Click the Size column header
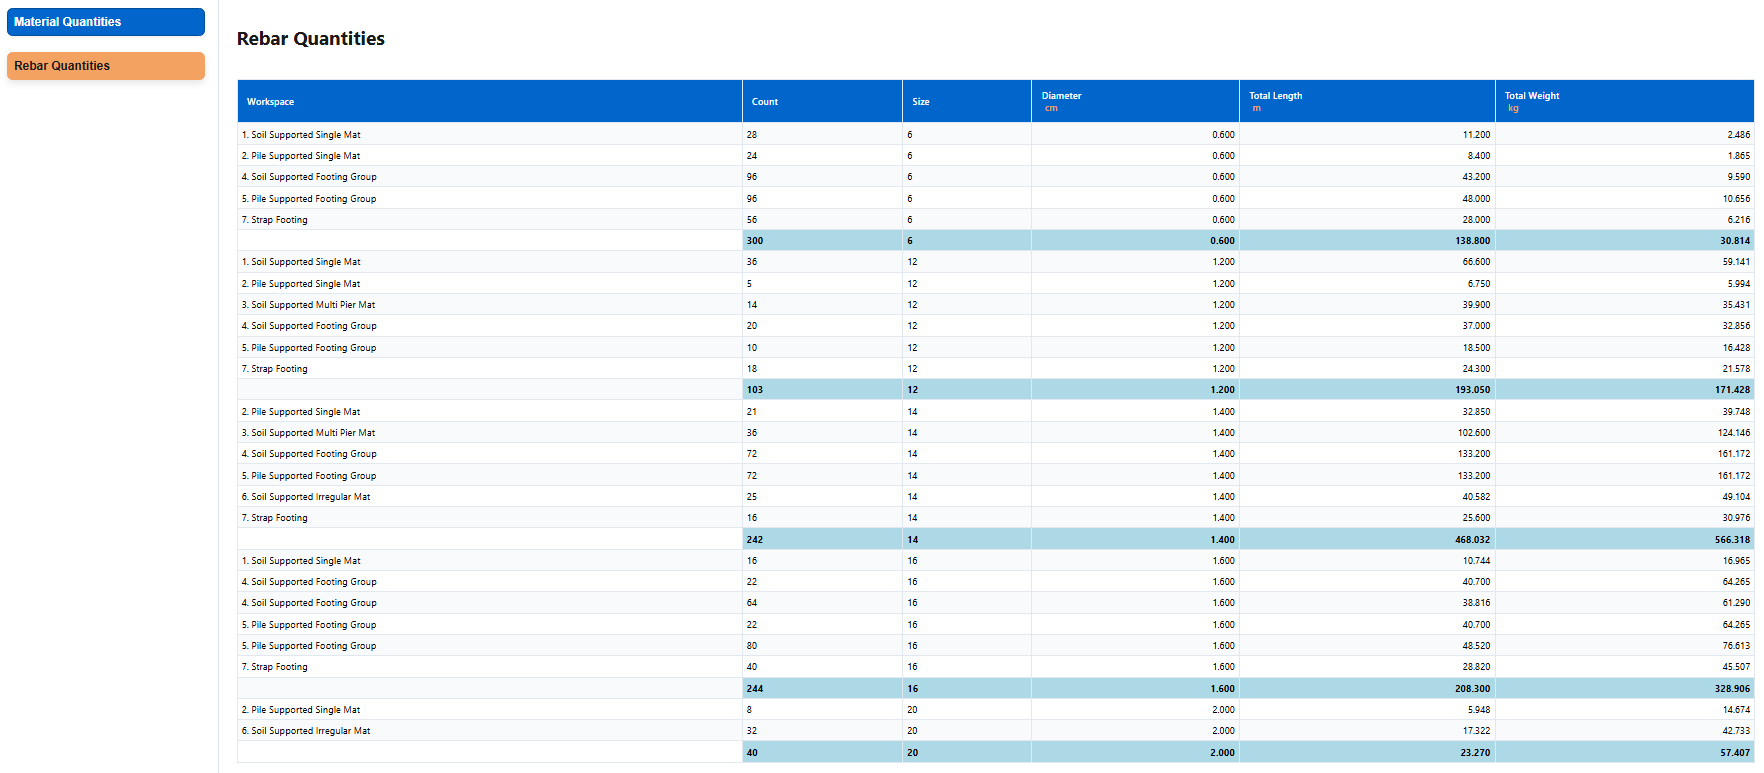The height and width of the screenshot is (773, 1764). 921,102
